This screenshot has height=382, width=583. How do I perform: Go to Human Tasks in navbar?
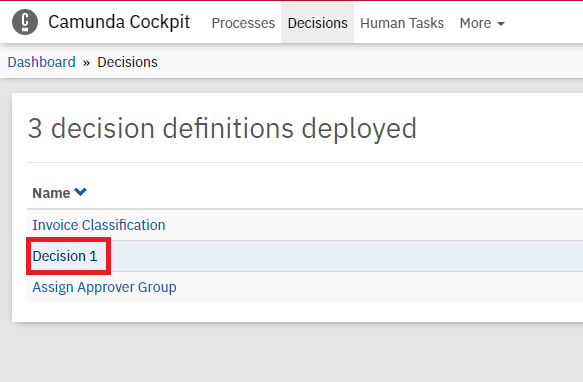pyautogui.click(x=402, y=23)
